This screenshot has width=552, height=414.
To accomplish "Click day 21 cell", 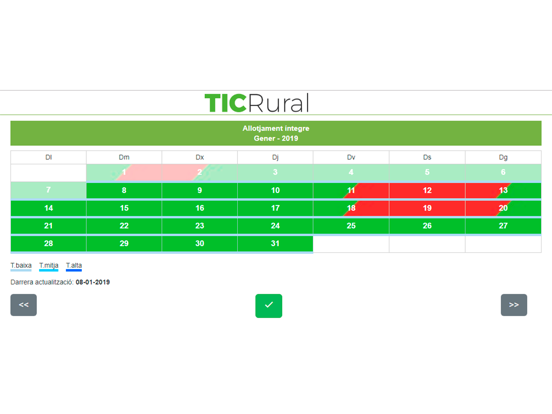I will pos(49,226).
